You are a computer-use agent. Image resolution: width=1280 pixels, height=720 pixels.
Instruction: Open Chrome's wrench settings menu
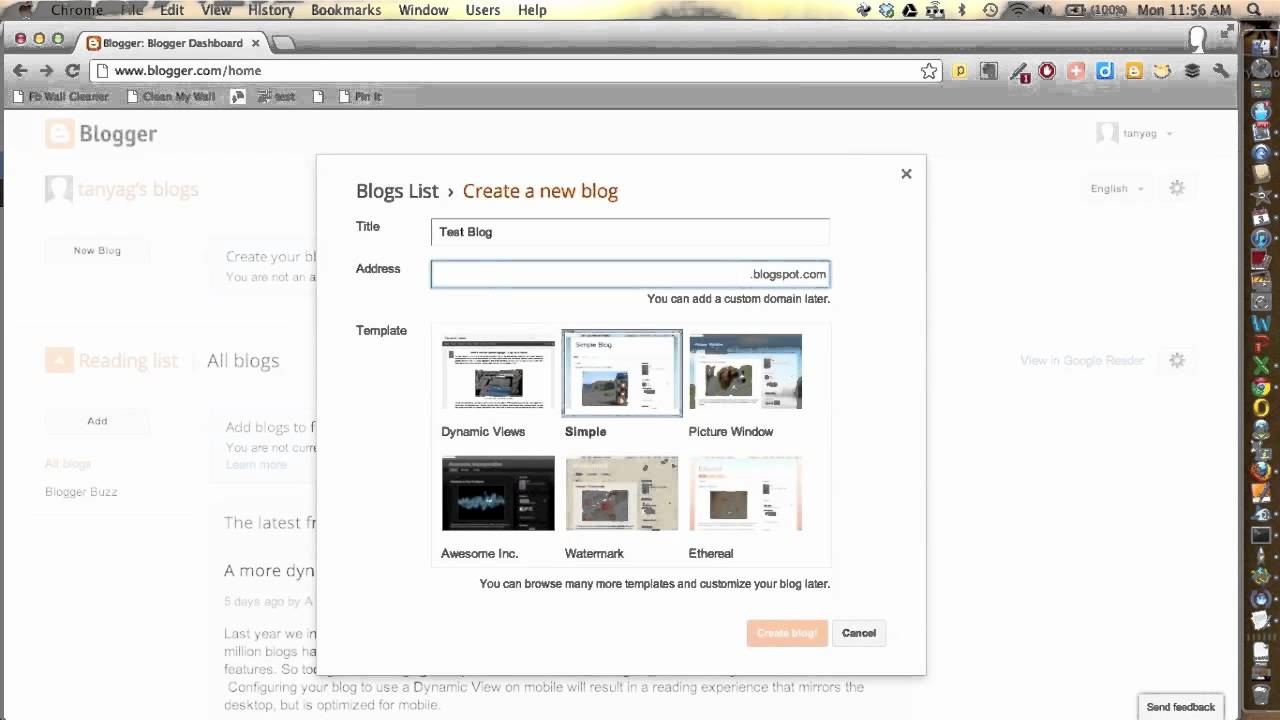click(x=1221, y=71)
